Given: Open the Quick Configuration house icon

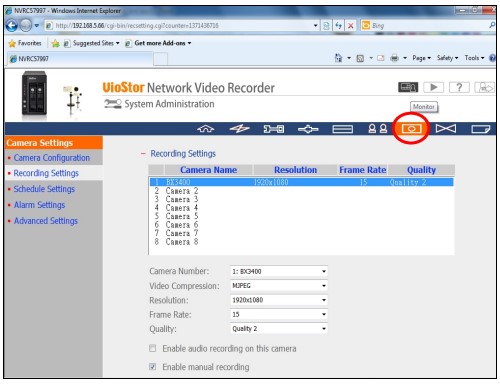Looking at the screenshot, I should pos(206,129).
